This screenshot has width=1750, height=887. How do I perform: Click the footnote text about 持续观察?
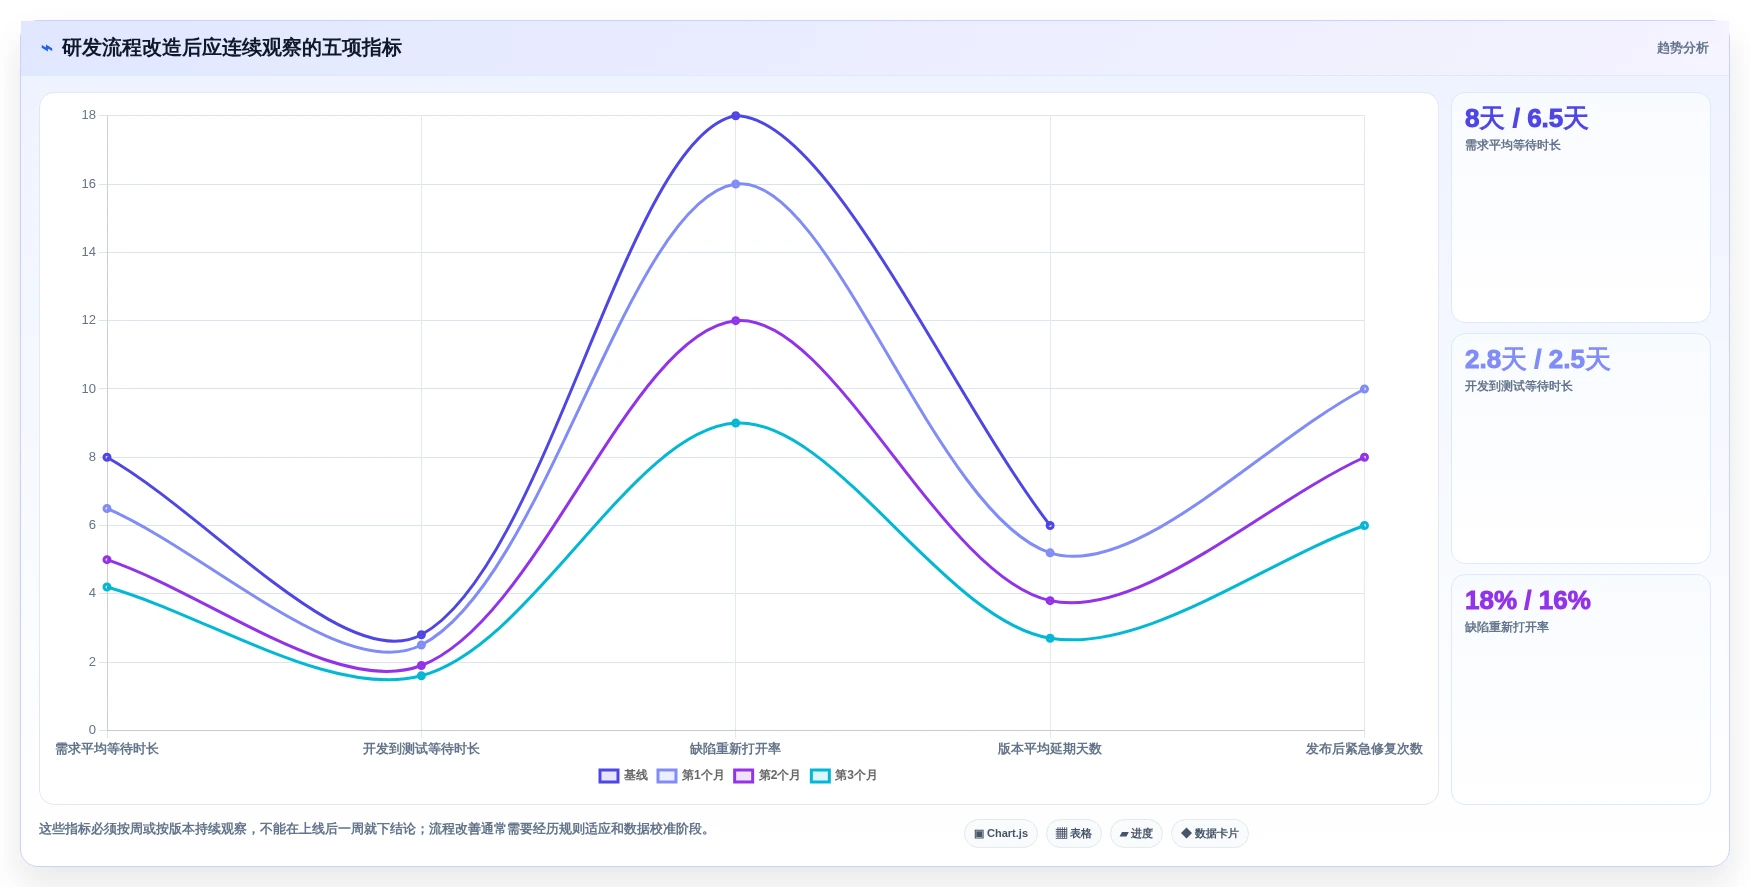(x=375, y=829)
